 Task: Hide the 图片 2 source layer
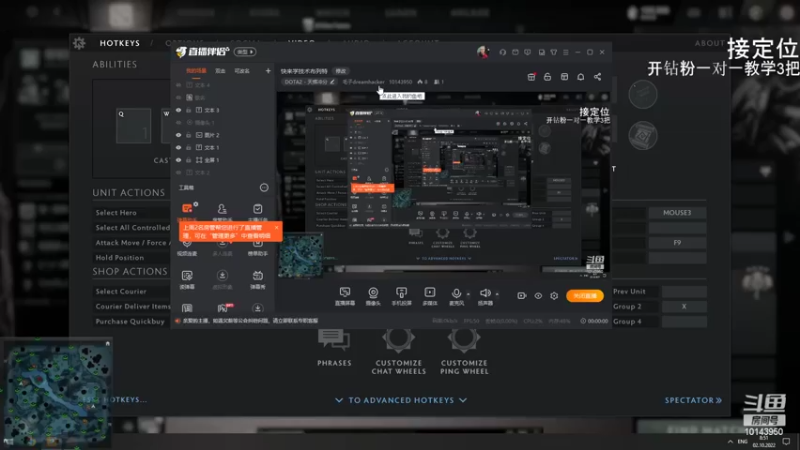click(x=179, y=135)
